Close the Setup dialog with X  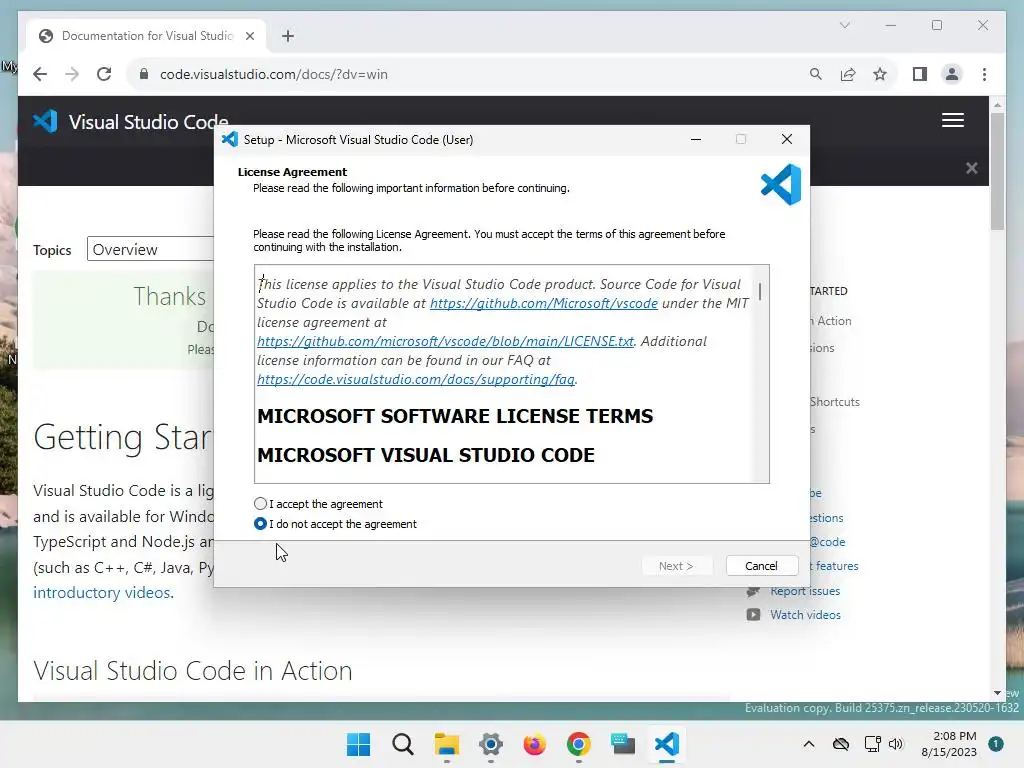(787, 139)
